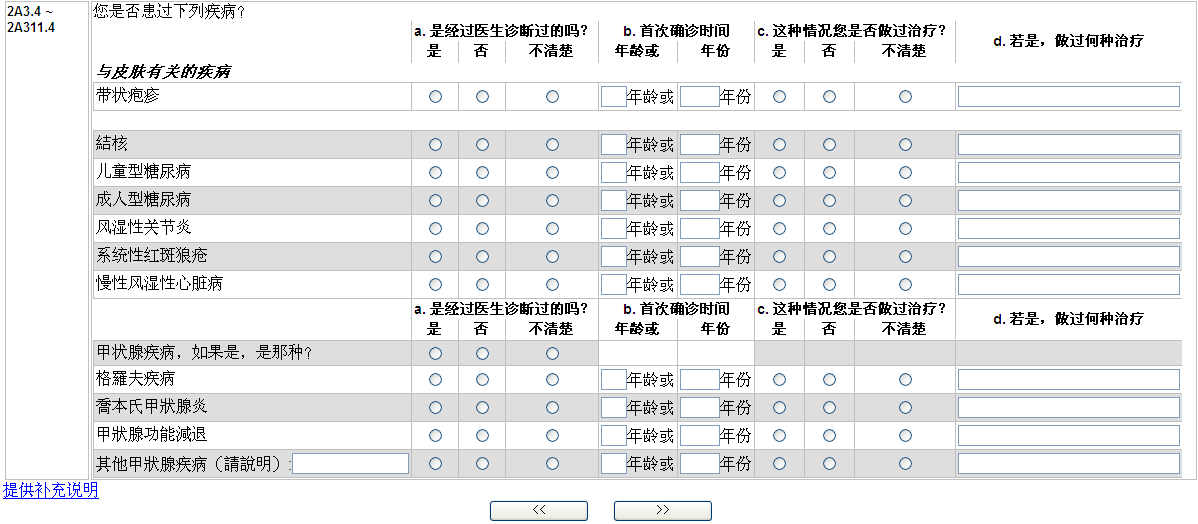Select 否 for 格羅夫疾病 doctor diagnosis
This screenshot has height=524, width=1198.
pos(482,380)
